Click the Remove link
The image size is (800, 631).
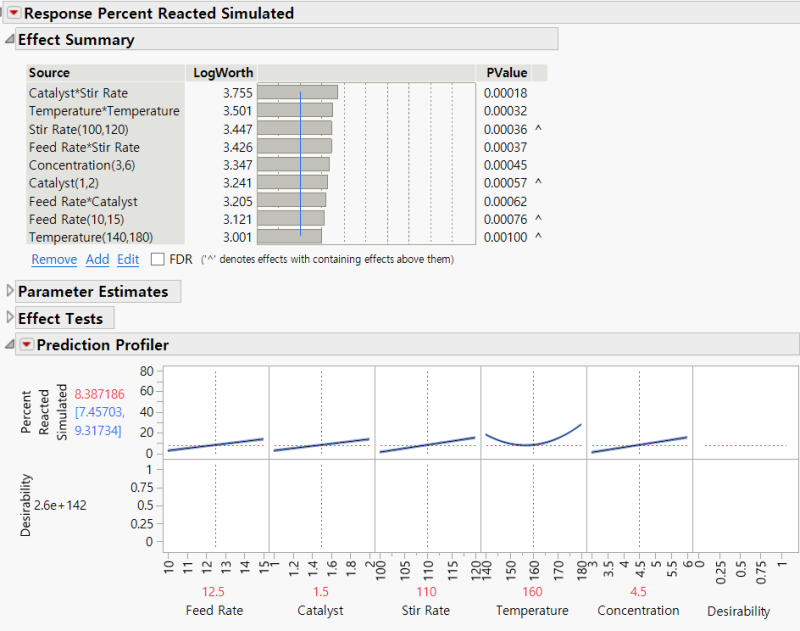54,259
